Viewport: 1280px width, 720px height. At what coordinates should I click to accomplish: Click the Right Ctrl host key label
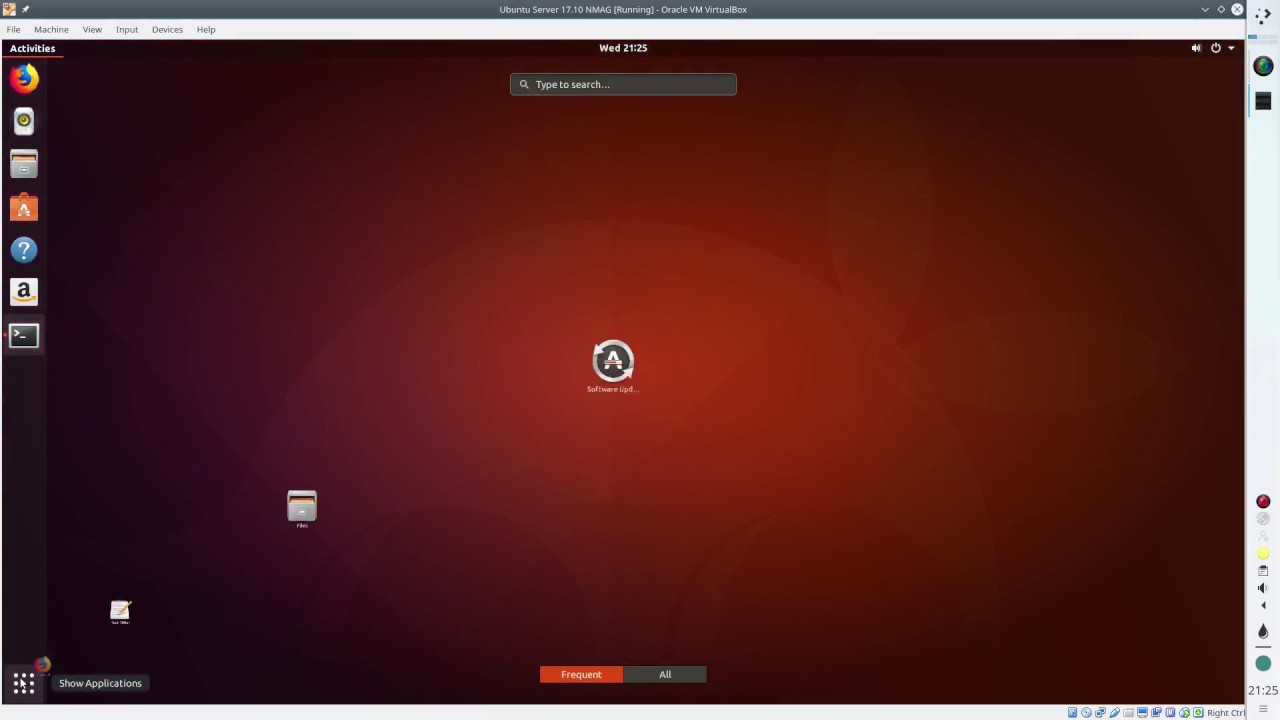click(x=1225, y=713)
